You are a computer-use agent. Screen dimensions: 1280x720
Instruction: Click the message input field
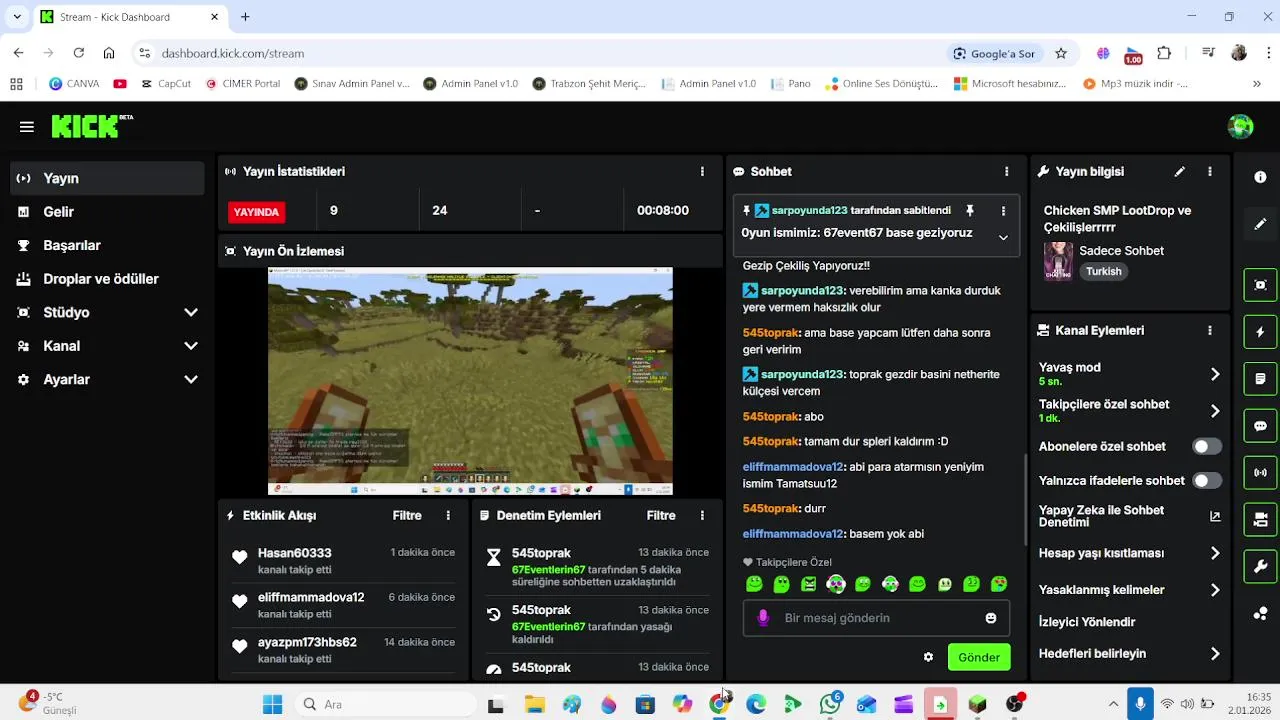tap(876, 618)
